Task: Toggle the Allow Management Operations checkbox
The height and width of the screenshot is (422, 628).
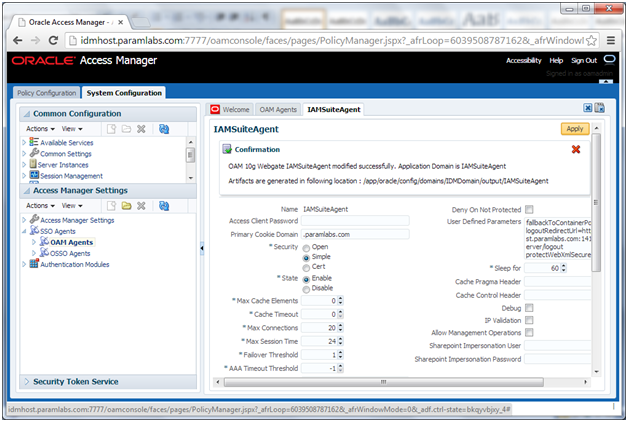Action: [x=529, y=333]
